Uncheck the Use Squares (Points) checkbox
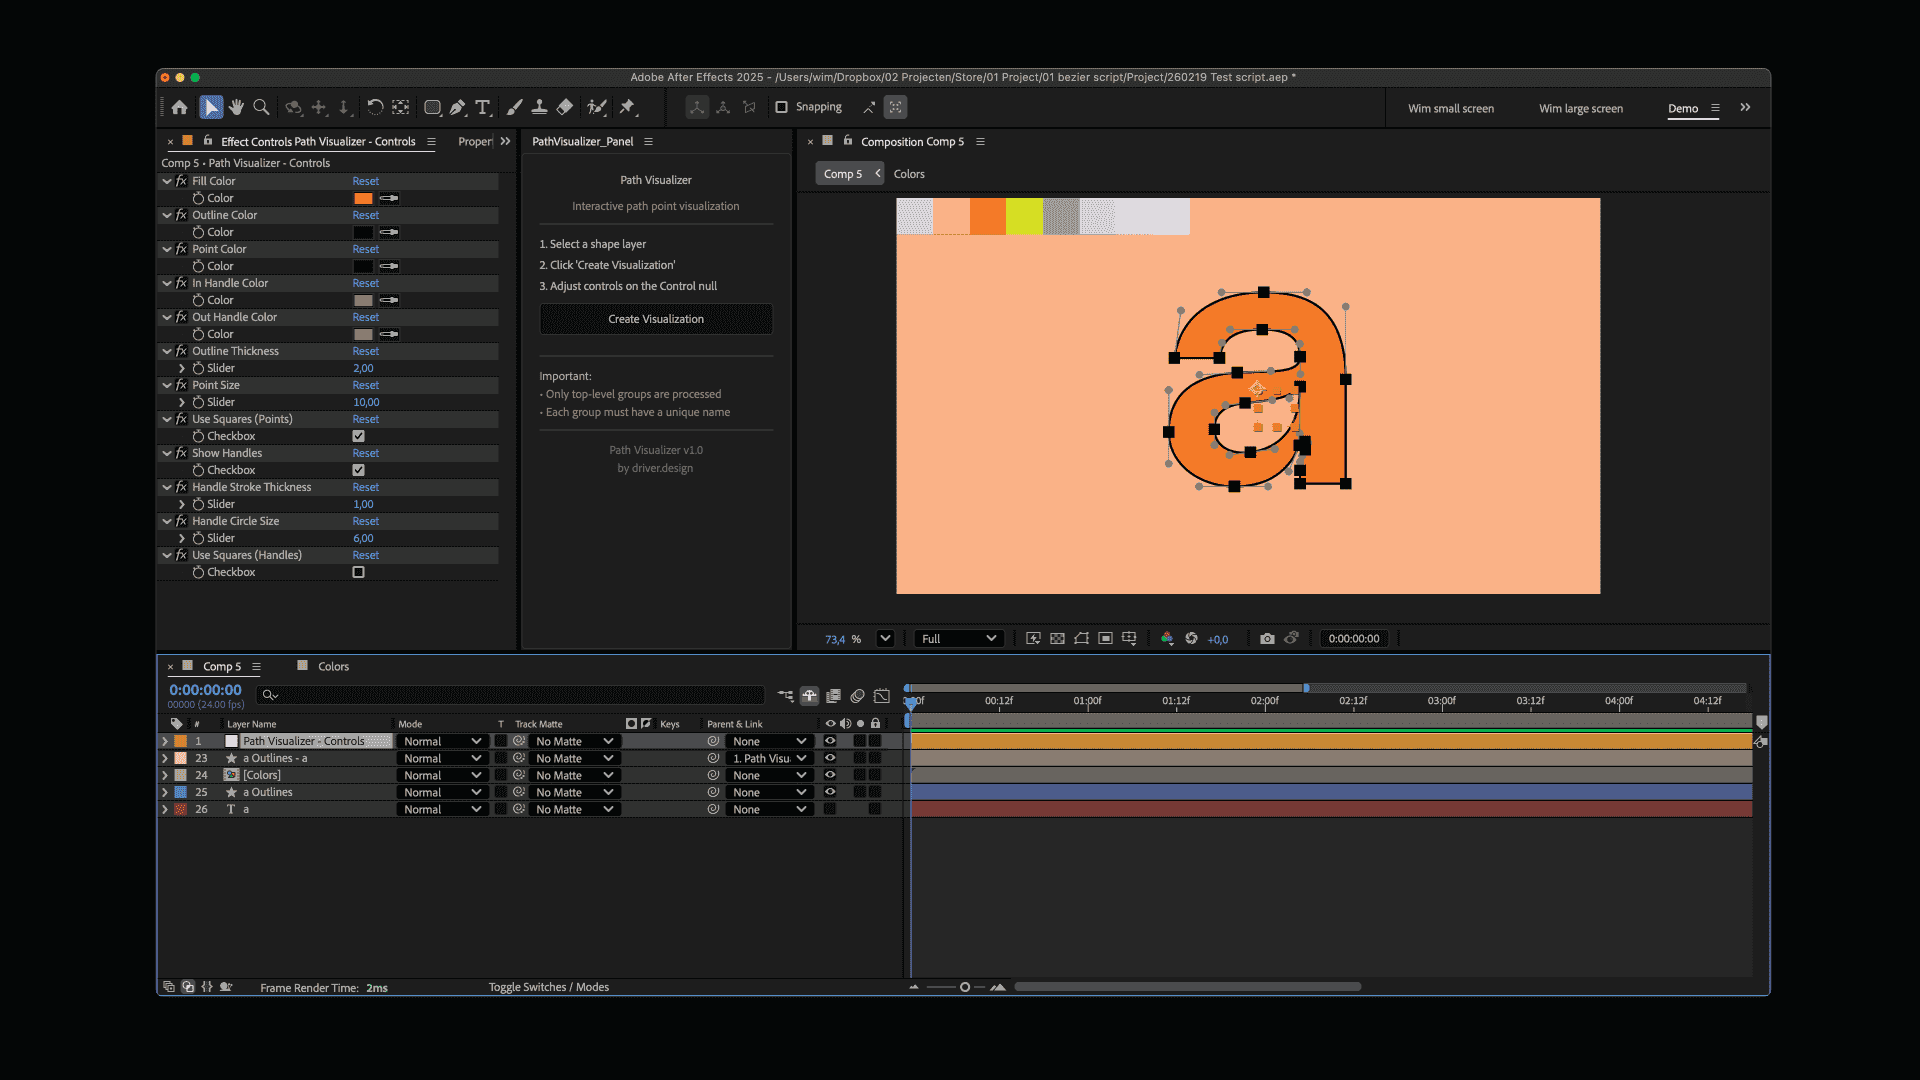The image size is (1920, 1080). pyautogui.click(x=358, y=436)
